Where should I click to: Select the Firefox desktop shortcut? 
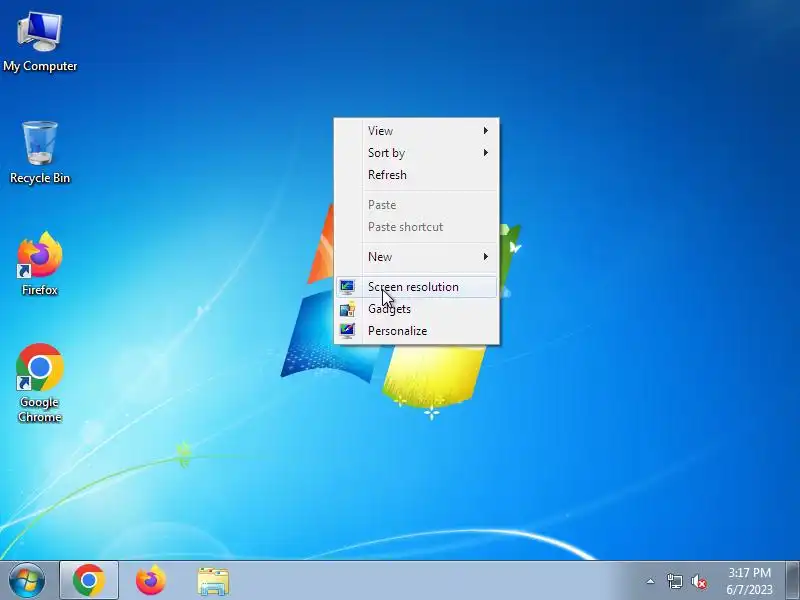tap(40, 264)
